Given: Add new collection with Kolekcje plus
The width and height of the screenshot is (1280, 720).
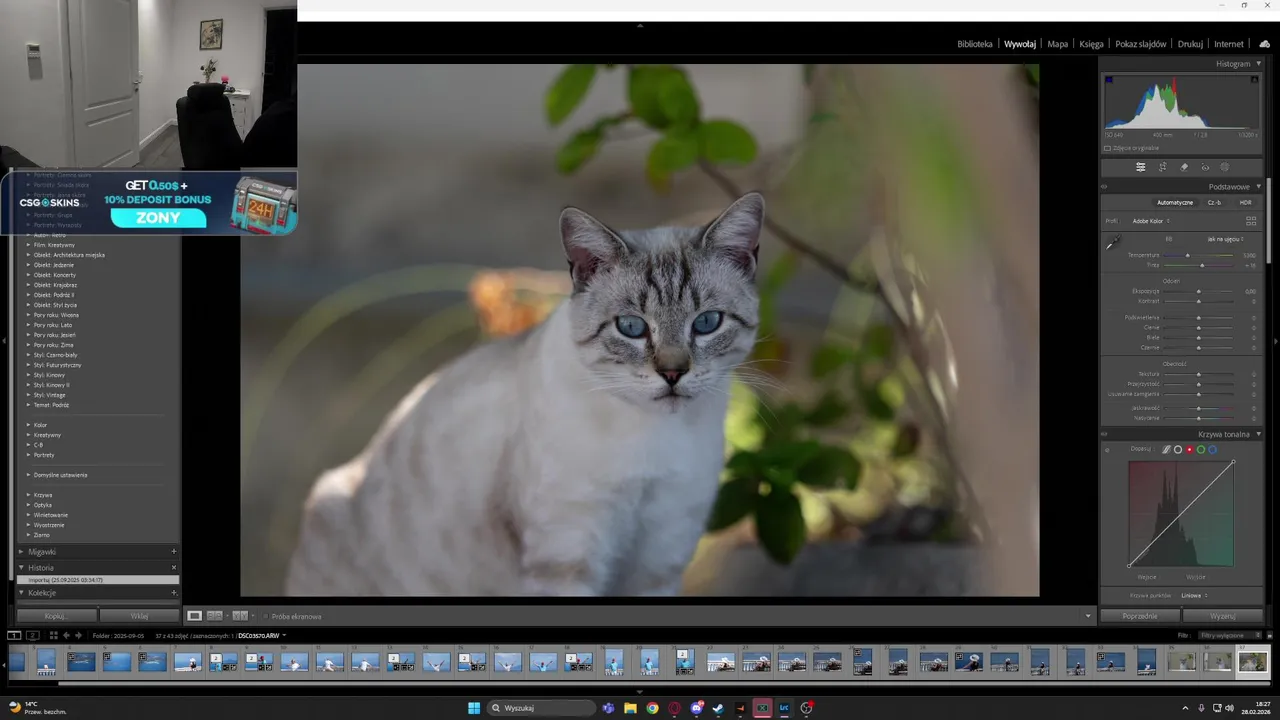Looking at the screenshot, I should click(x=173, y=593).
